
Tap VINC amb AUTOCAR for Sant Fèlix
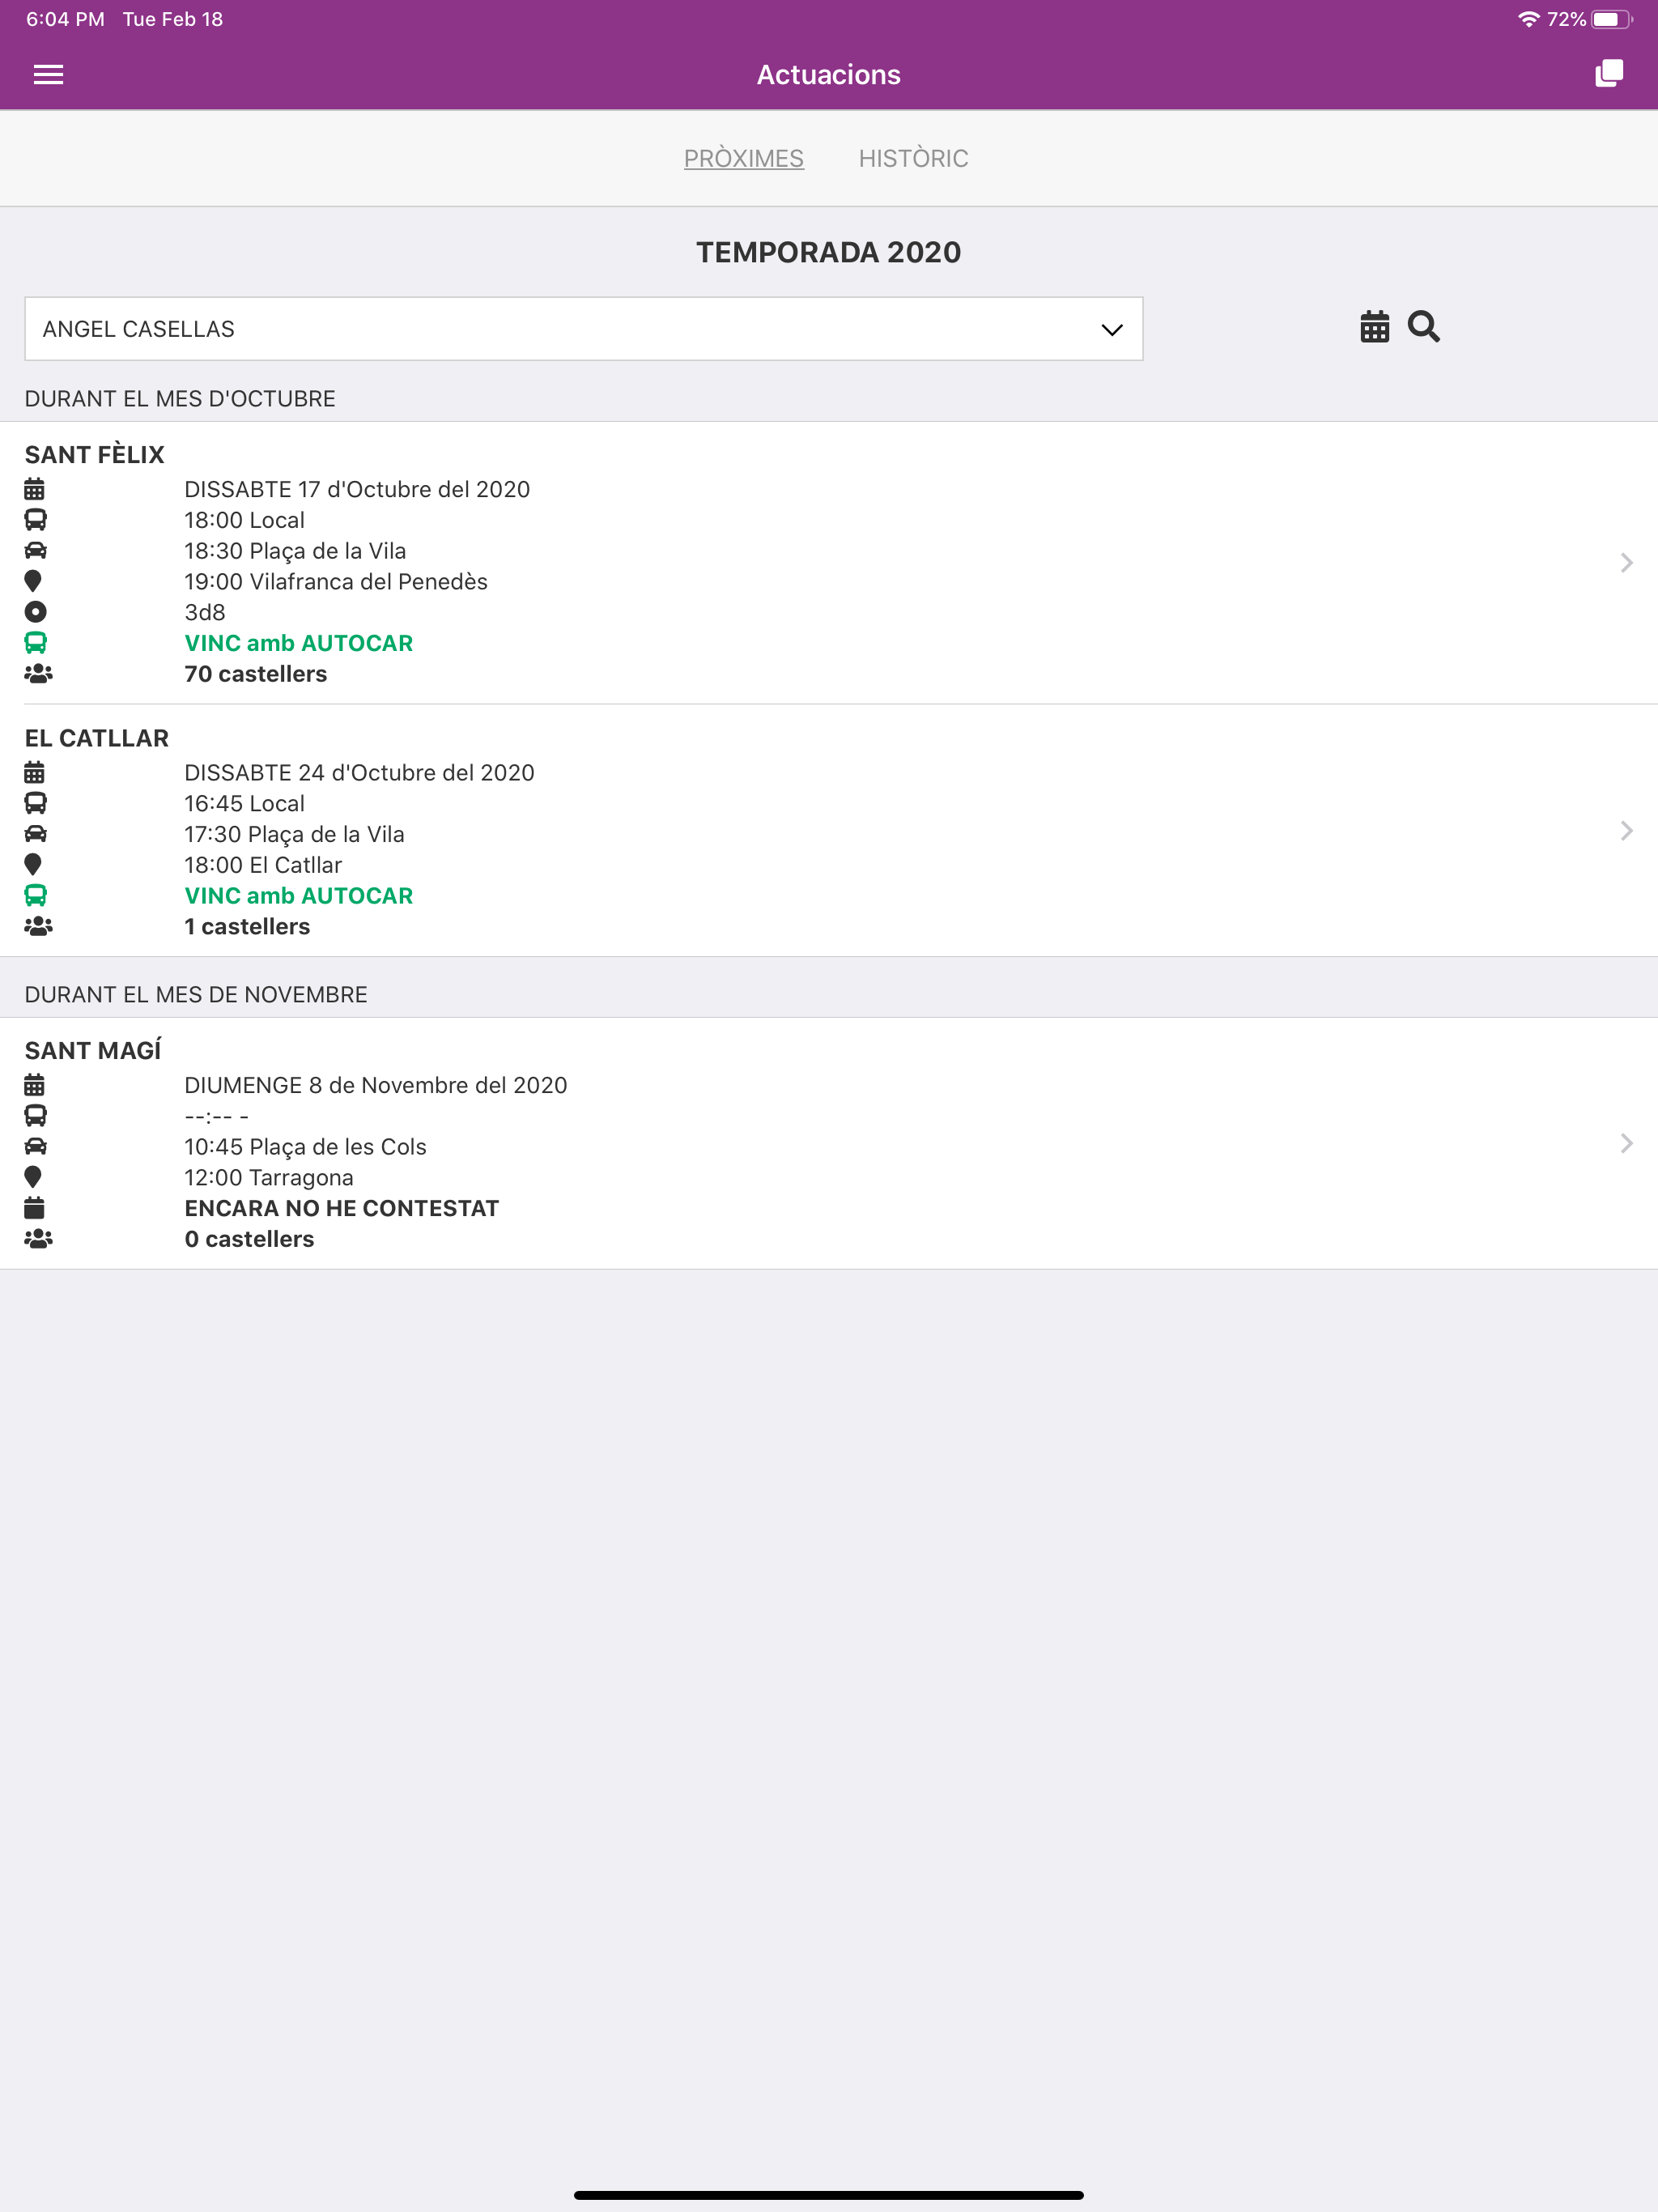tap(298, 643)
